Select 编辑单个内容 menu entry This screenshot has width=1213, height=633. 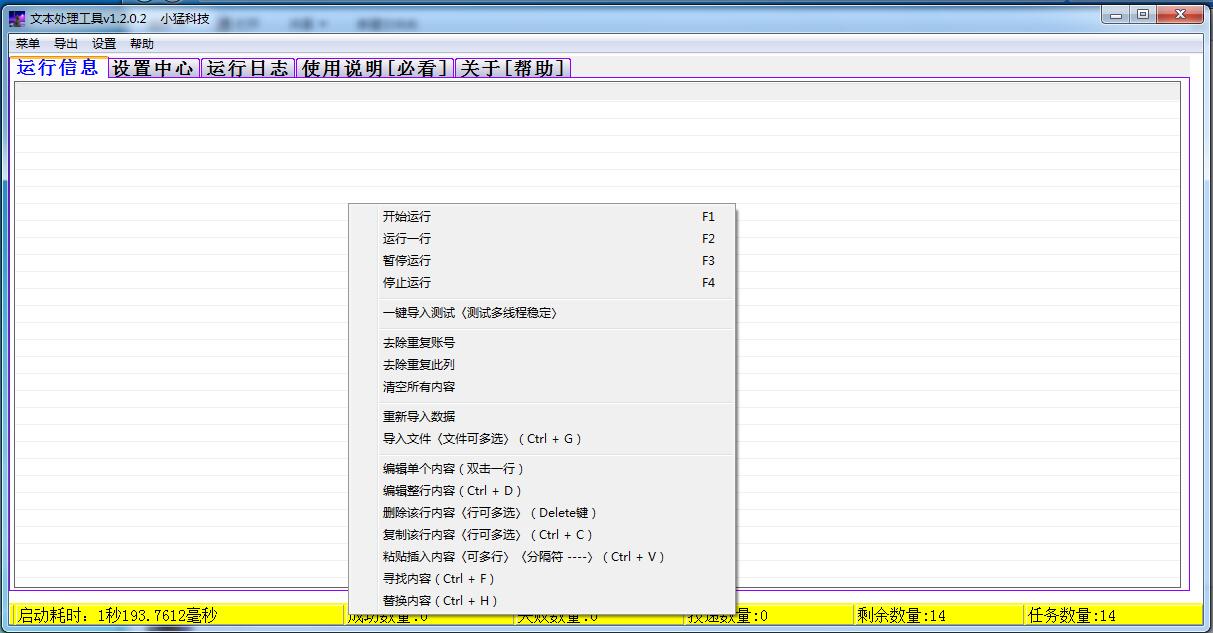tap(541, 469)
